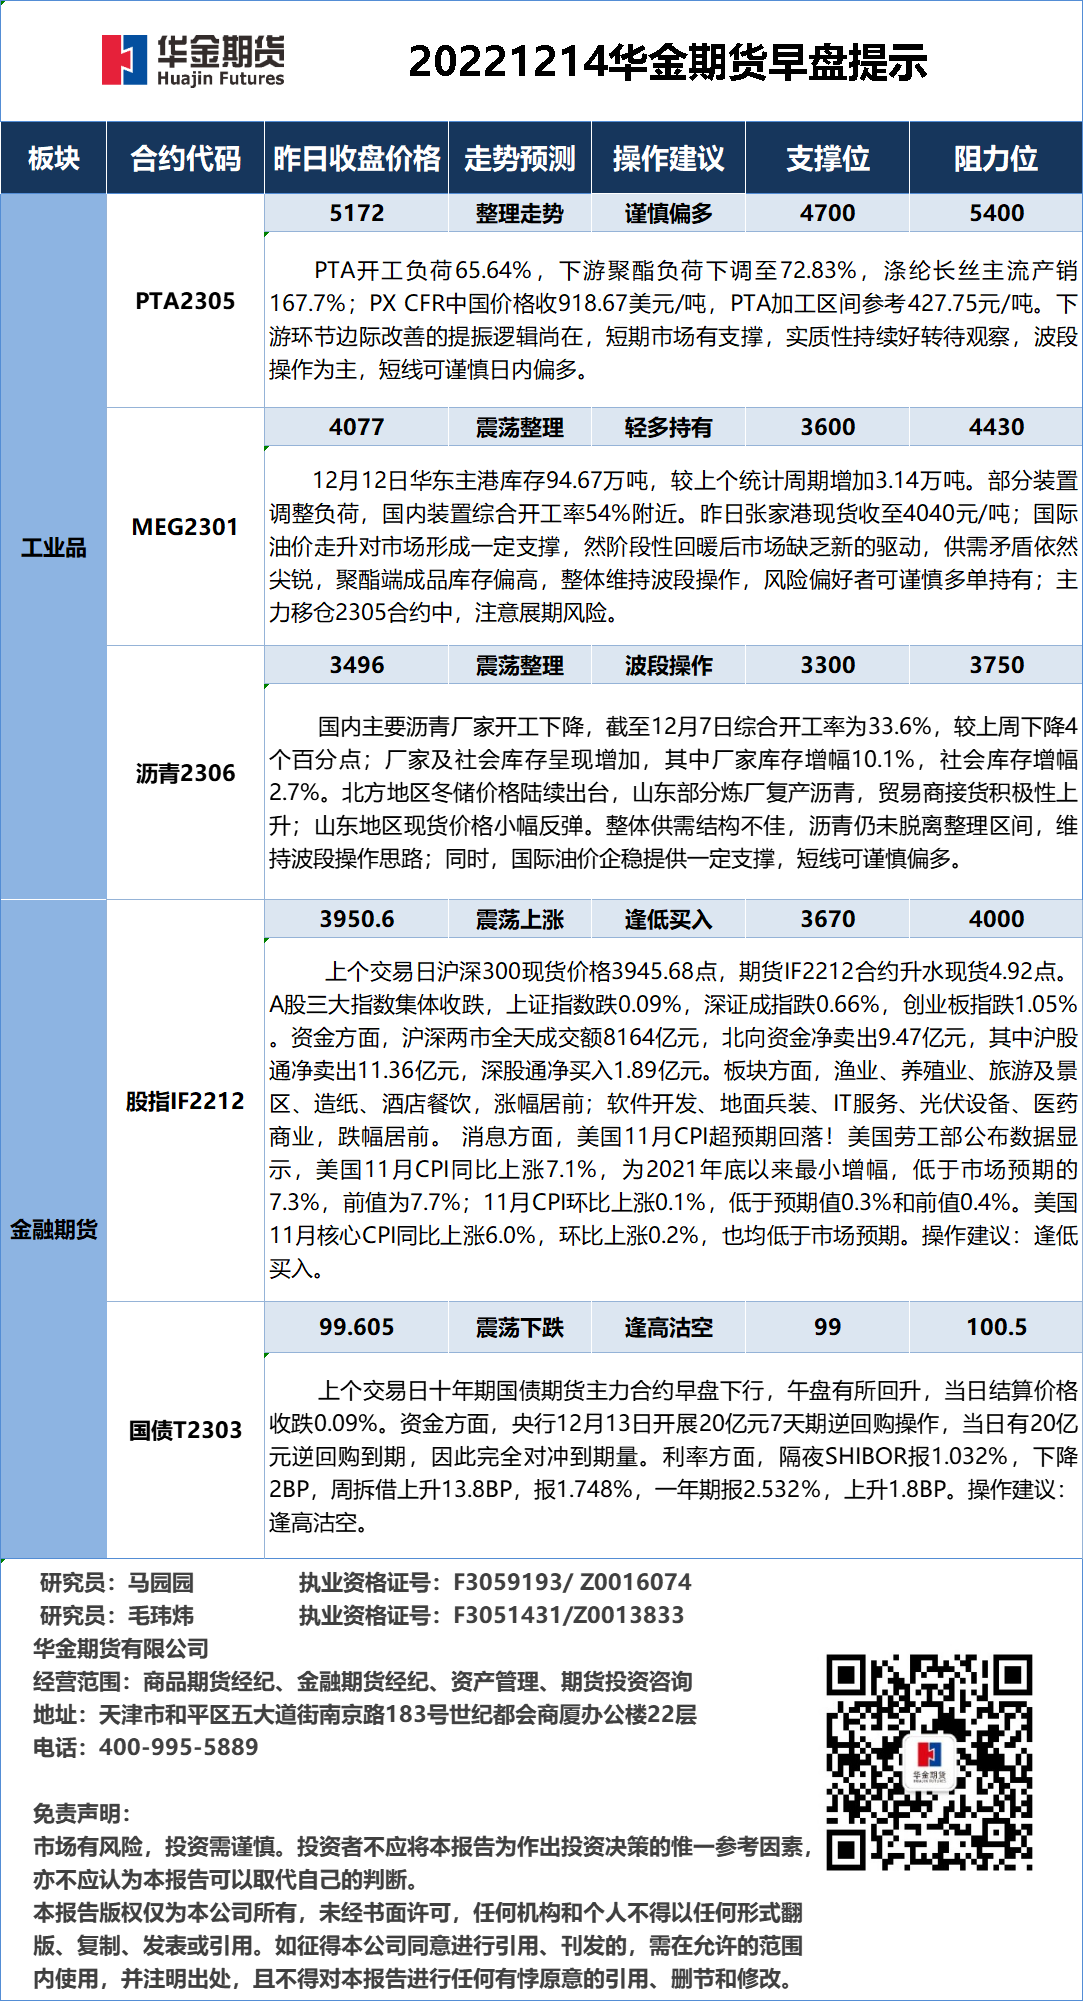
Task: Click asphalt advice cell 波段操作
Action: pos(668,665)
